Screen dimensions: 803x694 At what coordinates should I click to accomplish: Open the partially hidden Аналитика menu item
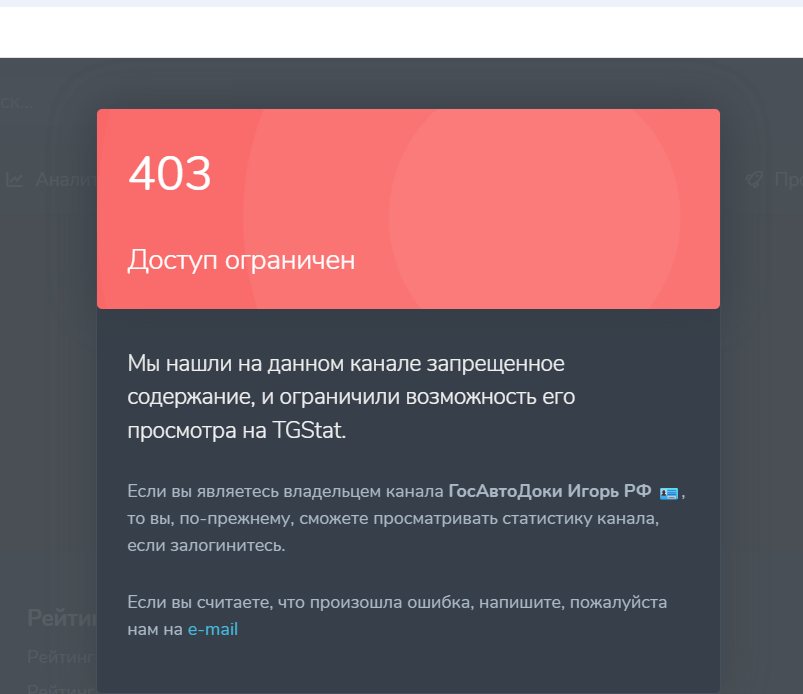tap(65, 180)
